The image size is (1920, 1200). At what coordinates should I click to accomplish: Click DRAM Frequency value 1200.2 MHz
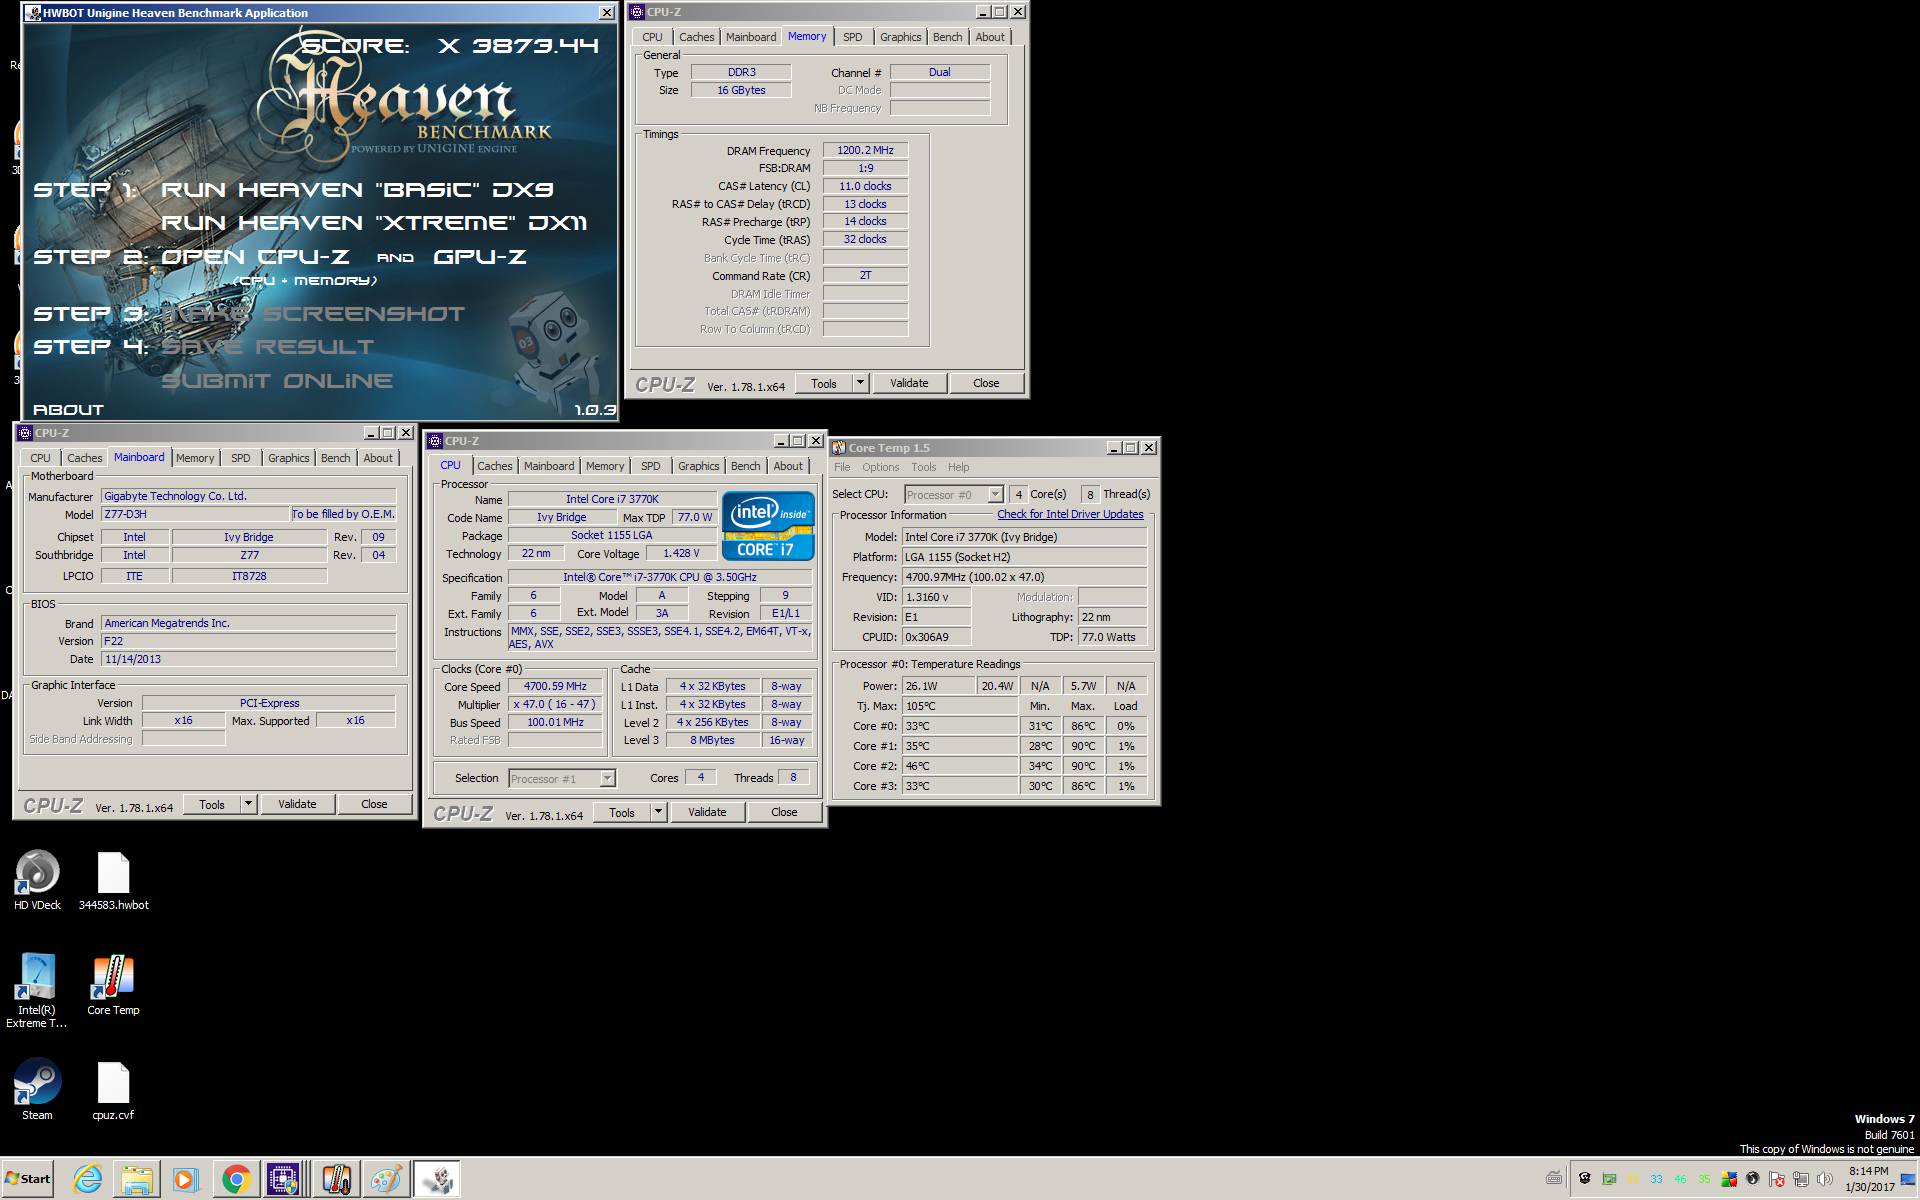865,150
